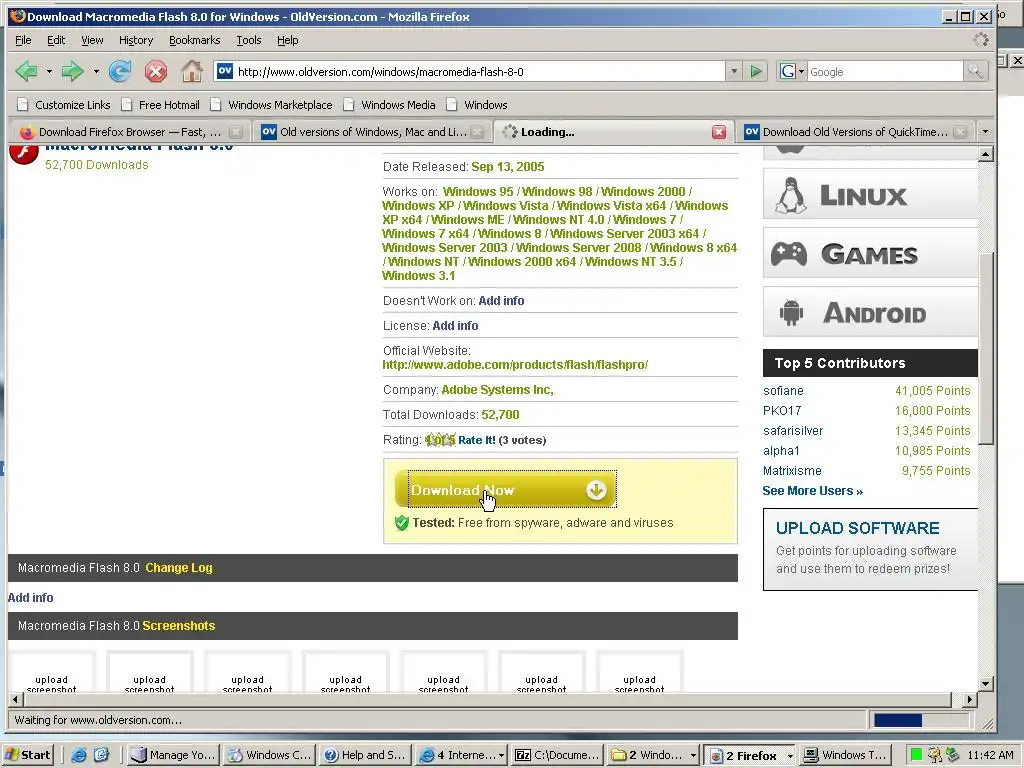Image resolution: width=1024 pixels, height=768 pixels.
Task: Open the Forward history dropdown arrow
Action: pos(96,71)
